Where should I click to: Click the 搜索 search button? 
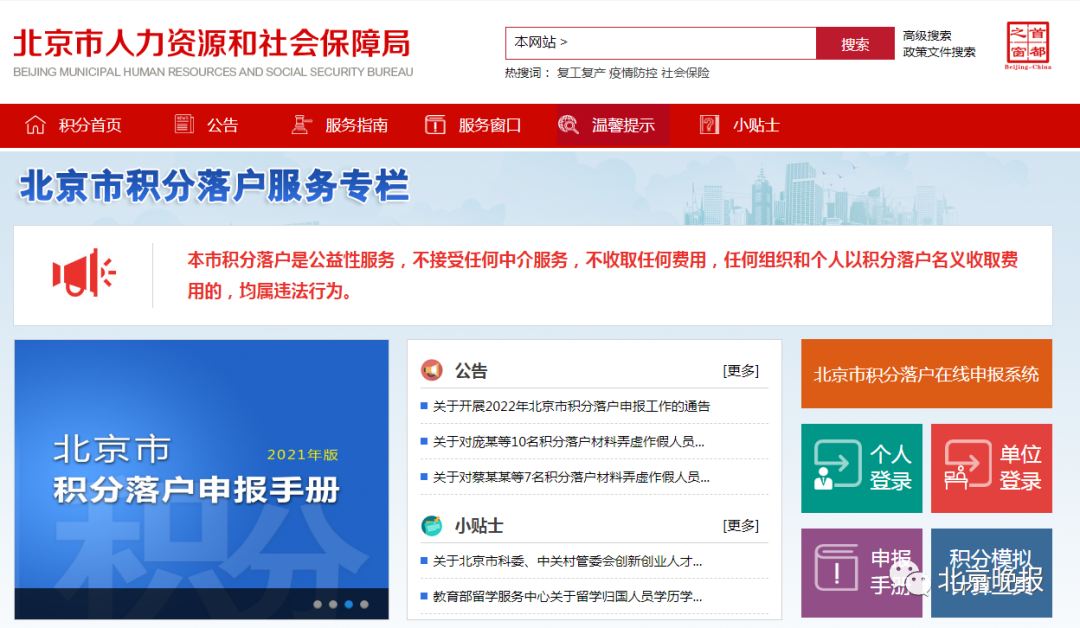(x=854, y=43)
